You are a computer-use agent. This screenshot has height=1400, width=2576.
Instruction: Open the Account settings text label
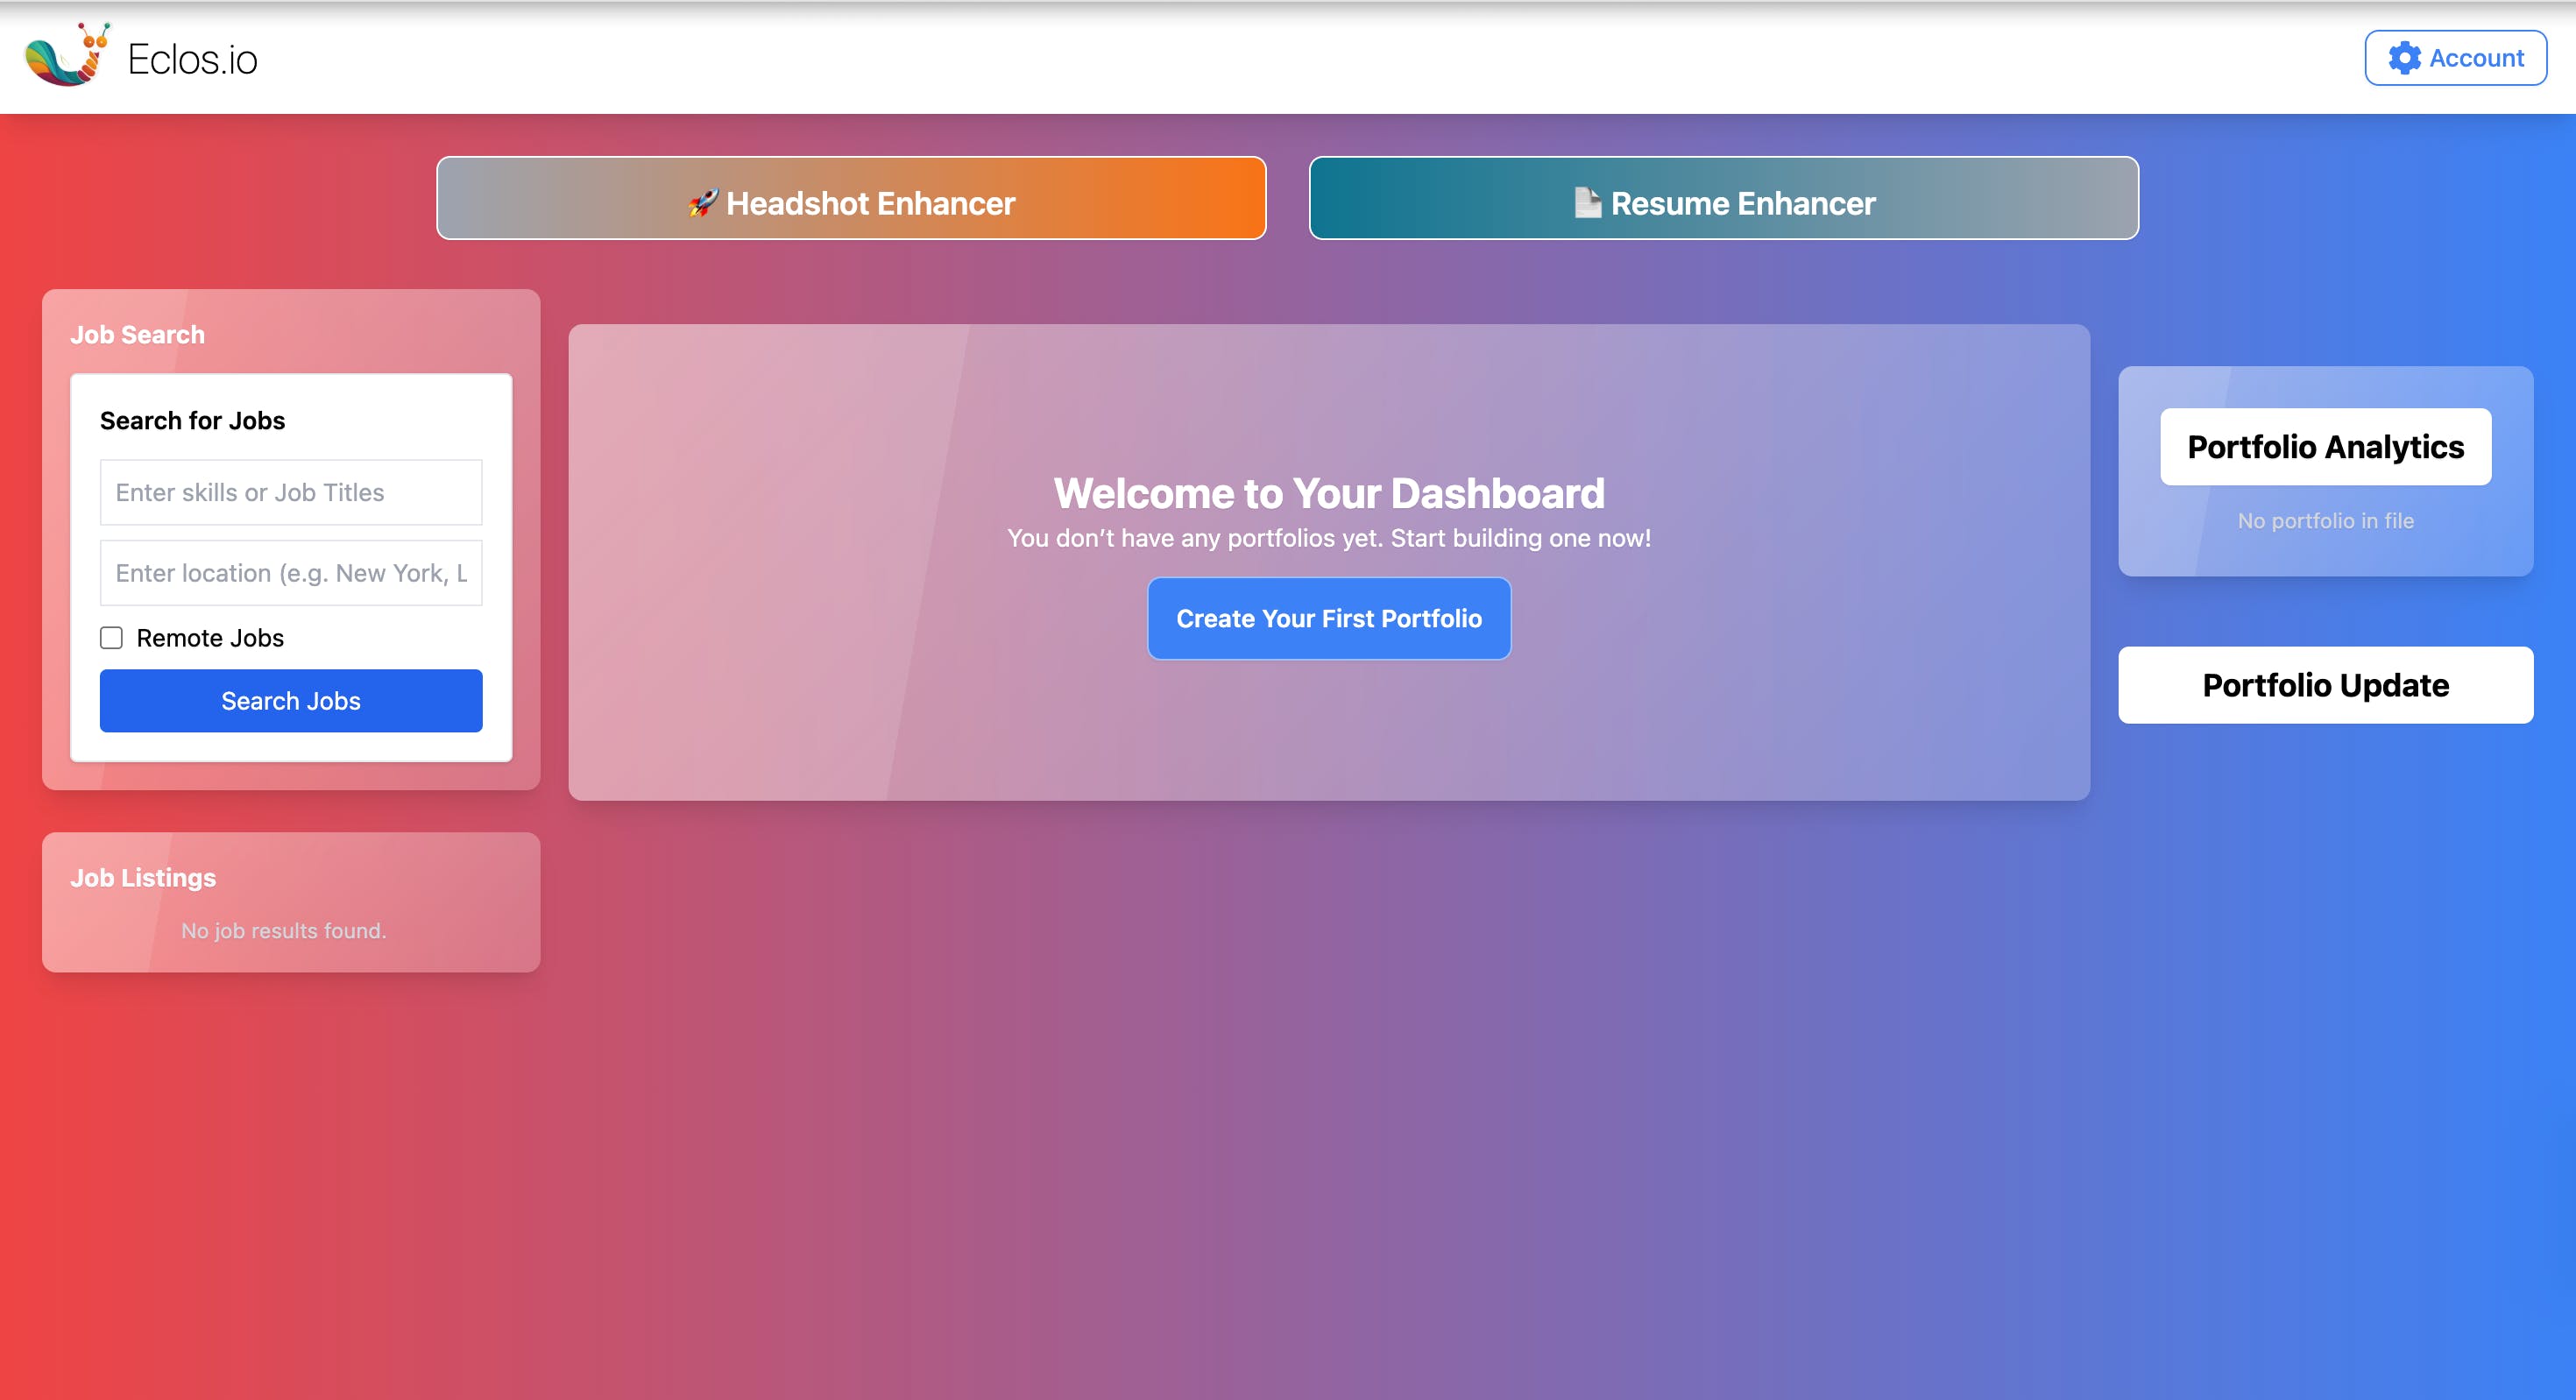tap(2476, 58)
